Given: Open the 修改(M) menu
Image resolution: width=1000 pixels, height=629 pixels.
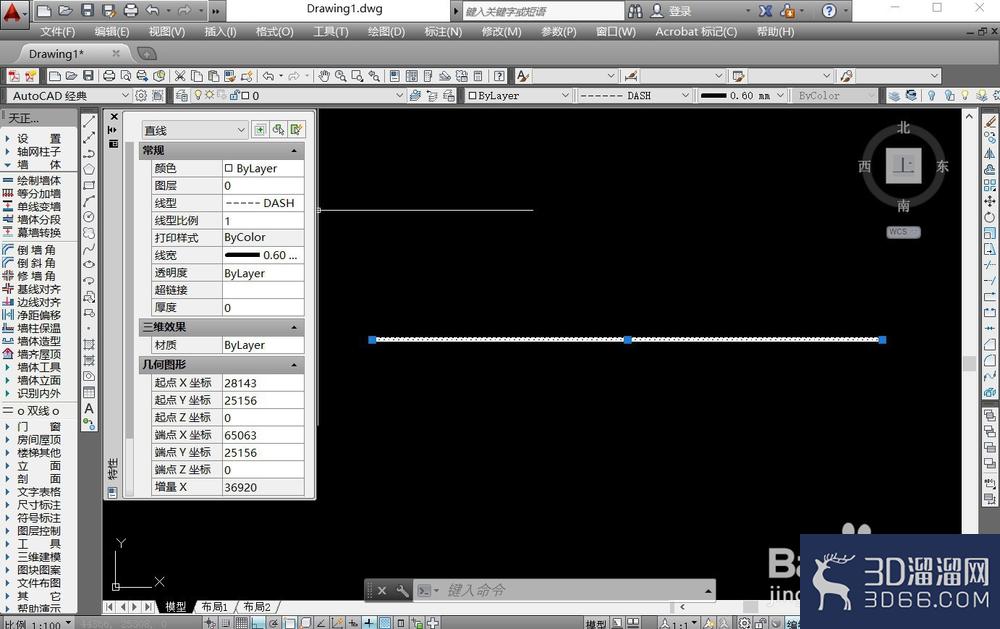Looking at the screenshot, I should click(x=501, y=31).
